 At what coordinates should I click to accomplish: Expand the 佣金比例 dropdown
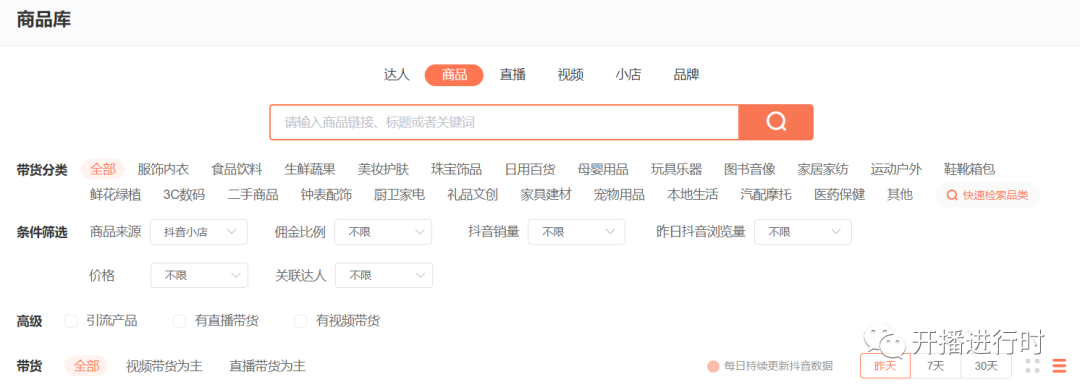click(383, 232)
